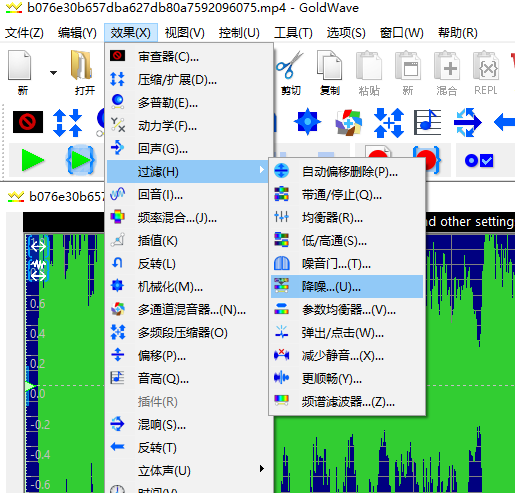This screenshot has width=515, height=493.
Task: Click the multiband compressor toolbar icon
Action: 389,123
